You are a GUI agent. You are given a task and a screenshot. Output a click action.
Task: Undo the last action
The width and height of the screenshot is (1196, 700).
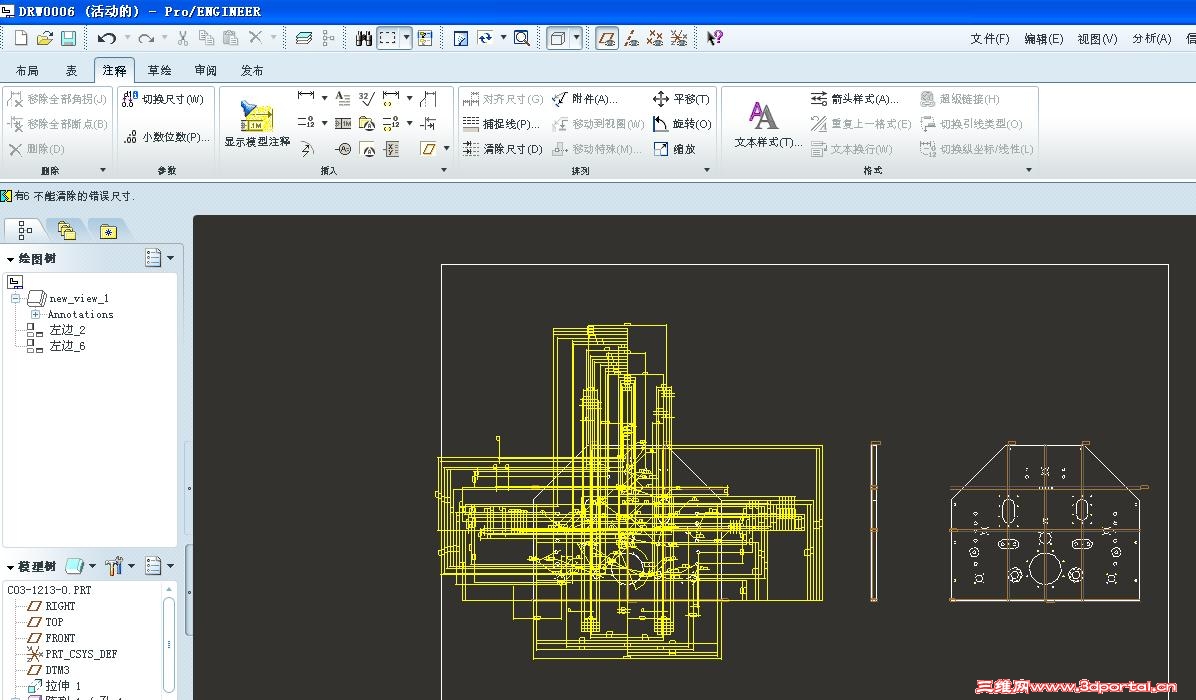click(107, 37)
